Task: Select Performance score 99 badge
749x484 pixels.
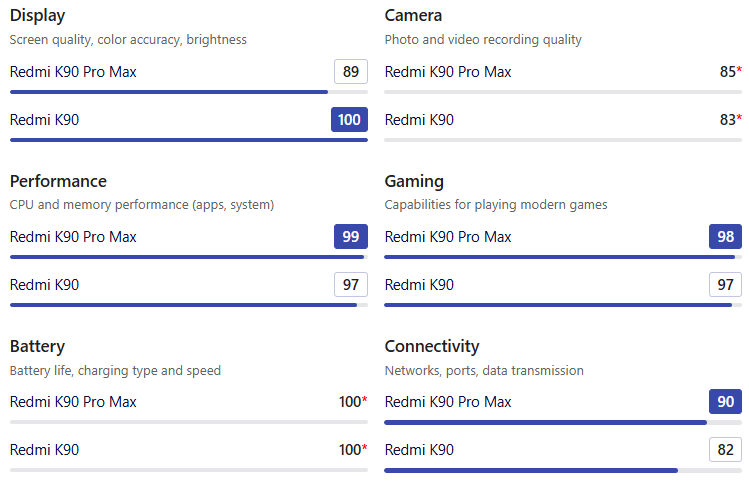Action: click(351, 237)
